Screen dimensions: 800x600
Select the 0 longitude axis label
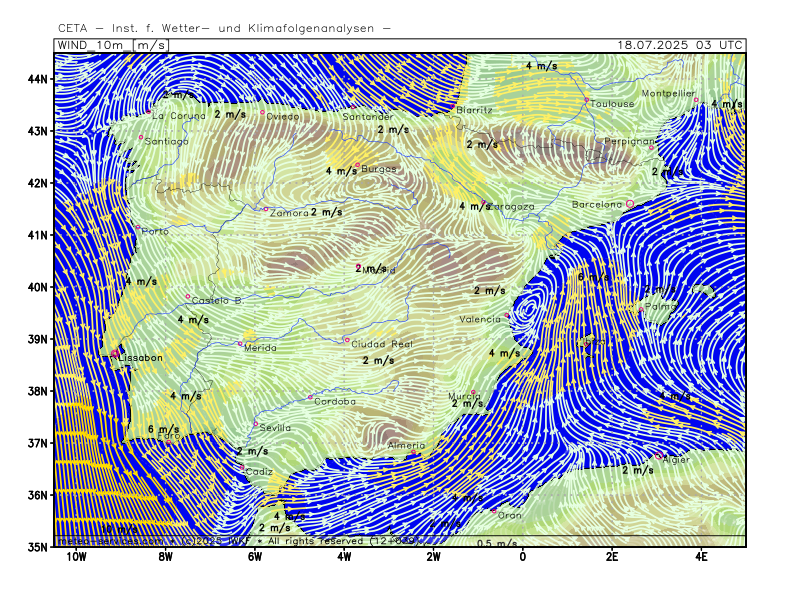pos(522,557)
